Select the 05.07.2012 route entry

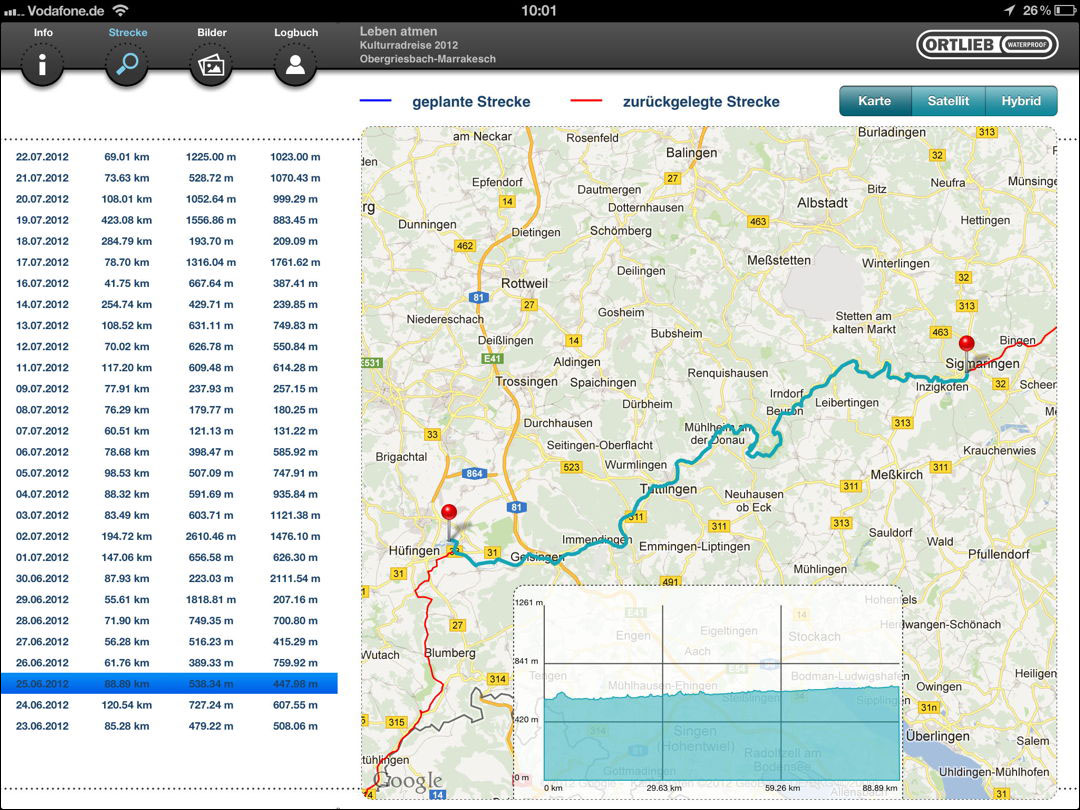tap(169, 473)
